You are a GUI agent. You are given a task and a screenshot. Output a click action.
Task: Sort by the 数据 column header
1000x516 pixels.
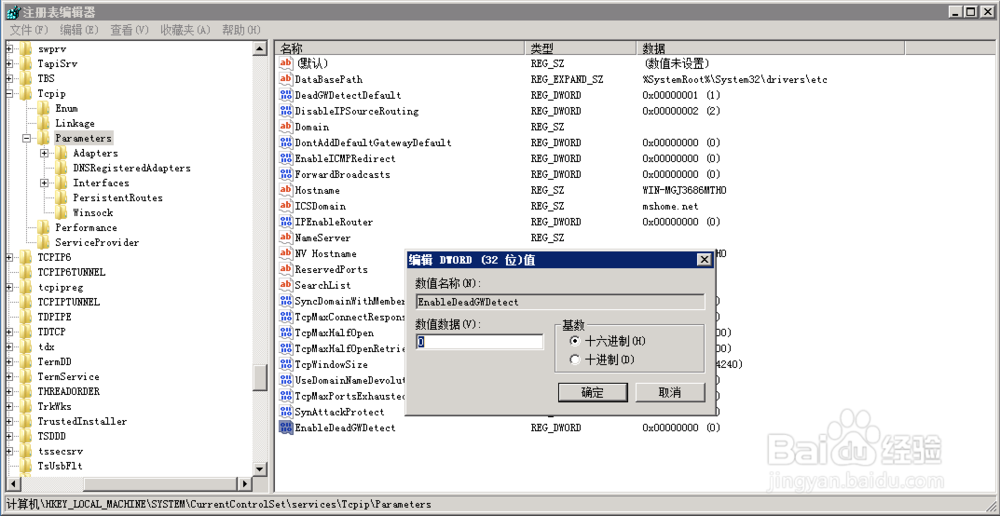click(770, 48)
